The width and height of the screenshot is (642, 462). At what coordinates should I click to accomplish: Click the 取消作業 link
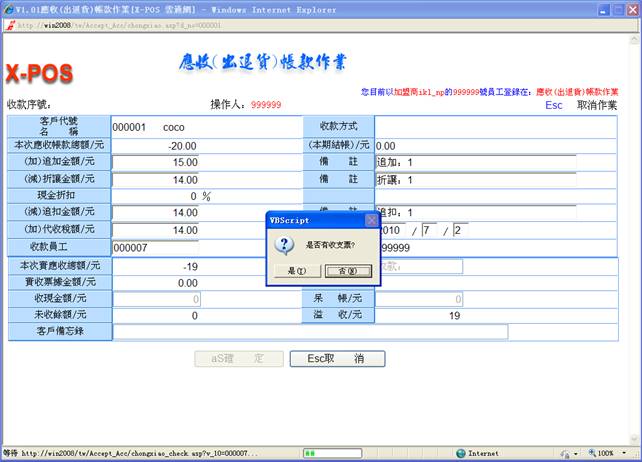click(x=596, y=105)
